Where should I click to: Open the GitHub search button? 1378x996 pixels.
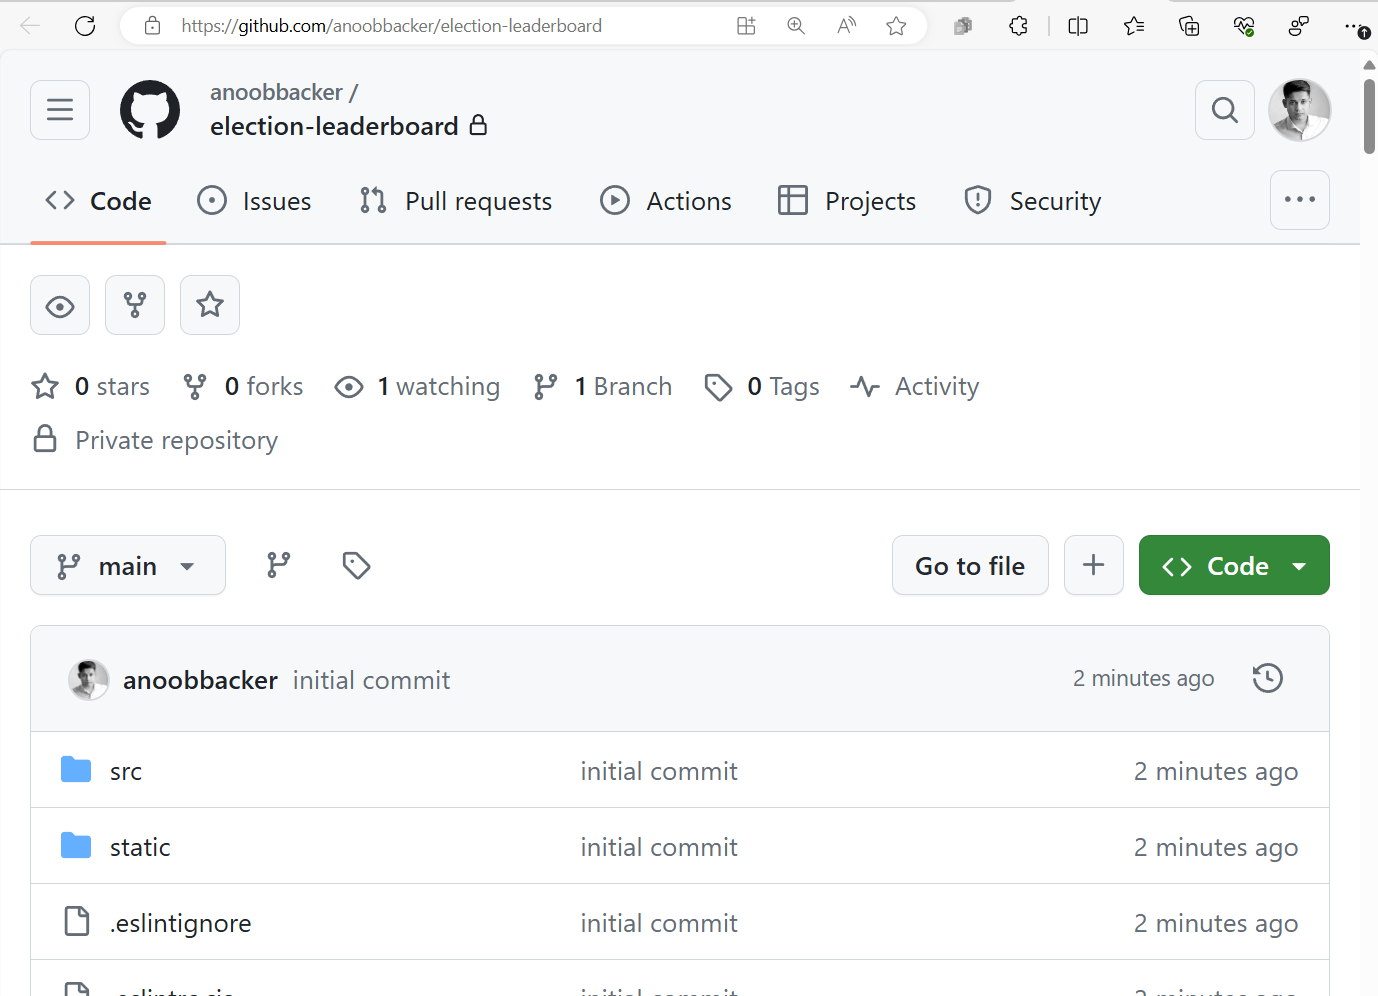click(x=1225, y=110)
